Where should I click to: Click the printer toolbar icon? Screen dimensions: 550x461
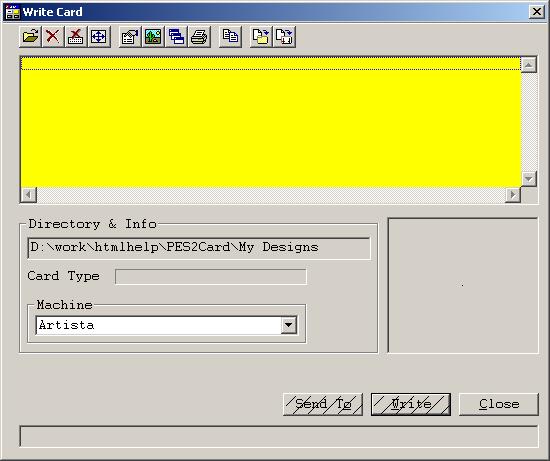coord(199,36)
